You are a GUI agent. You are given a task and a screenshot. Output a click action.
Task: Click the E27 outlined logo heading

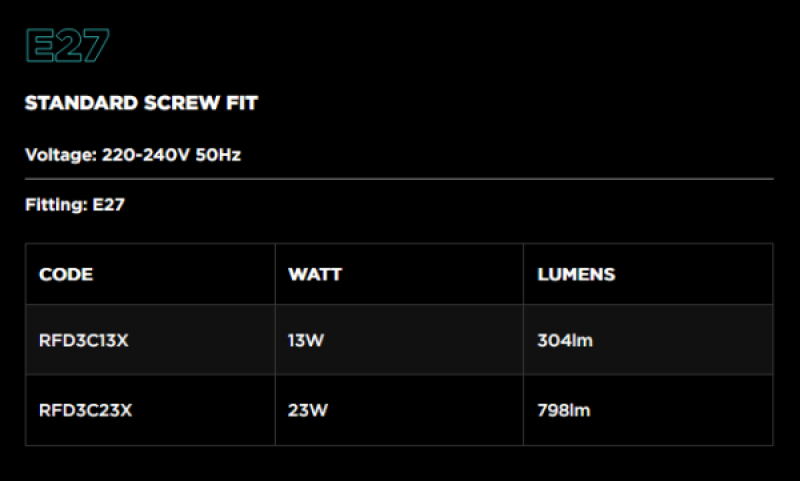(x=68, y=45)
